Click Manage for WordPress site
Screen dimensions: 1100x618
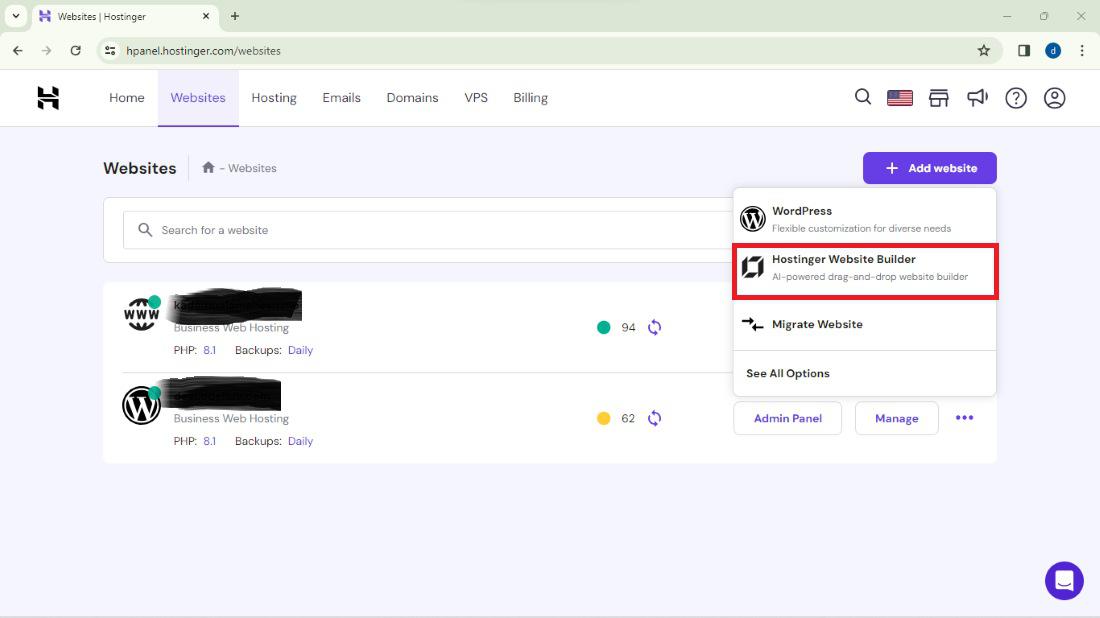coord(897,418)
